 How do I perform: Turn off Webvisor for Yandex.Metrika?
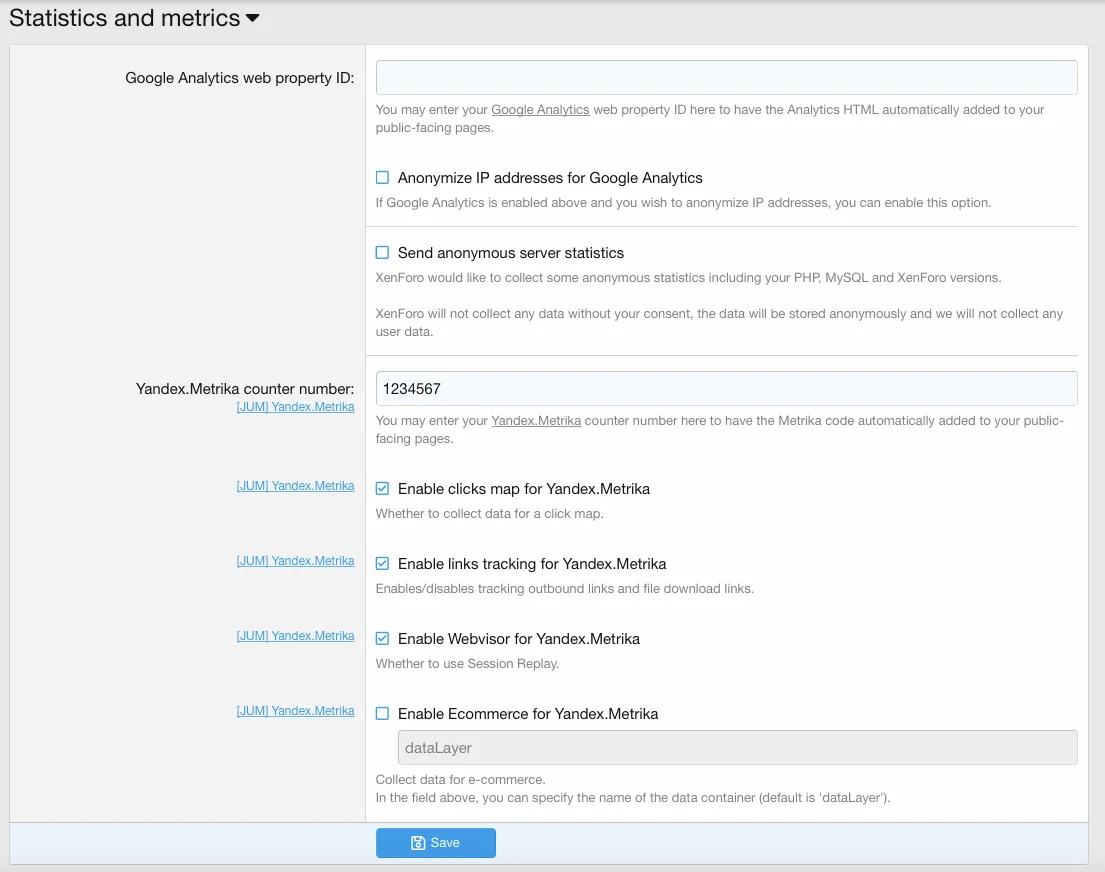[382, 639]
